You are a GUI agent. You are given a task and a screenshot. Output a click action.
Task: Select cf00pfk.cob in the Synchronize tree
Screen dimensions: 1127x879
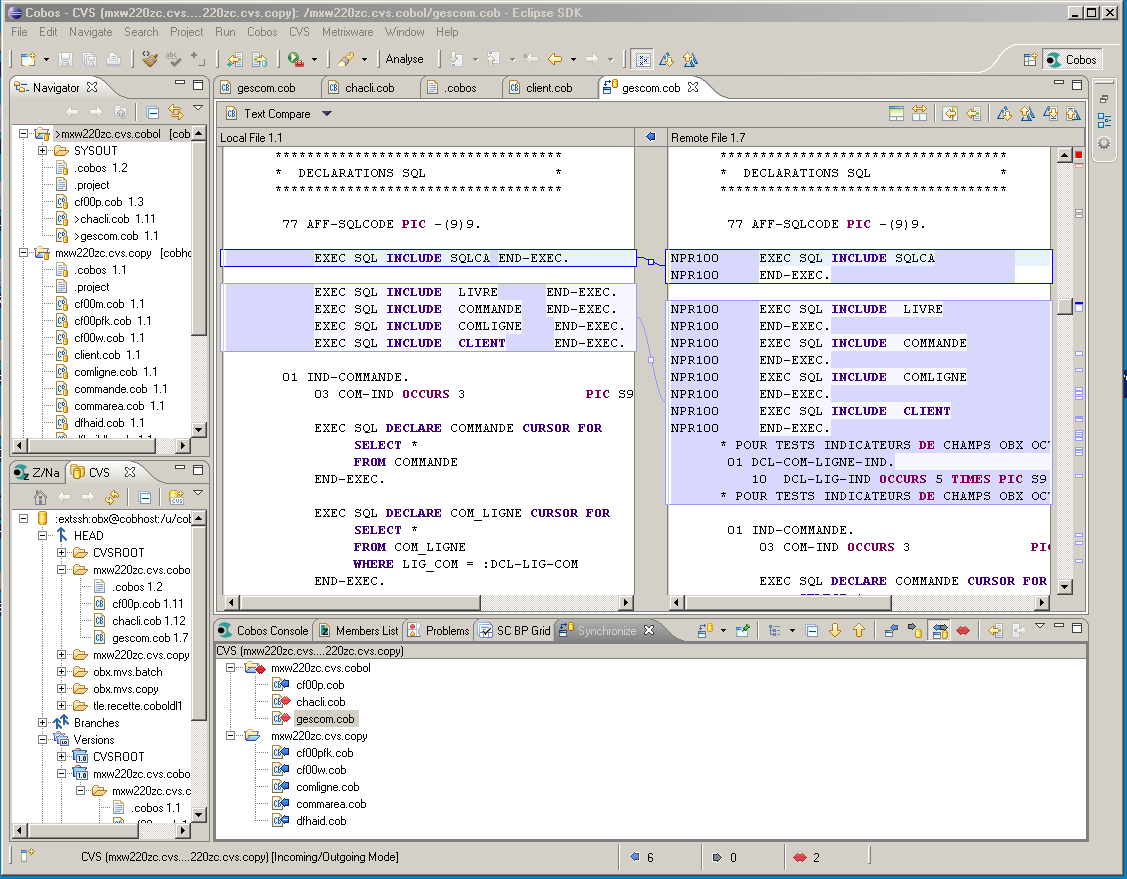tap(325, 753)
